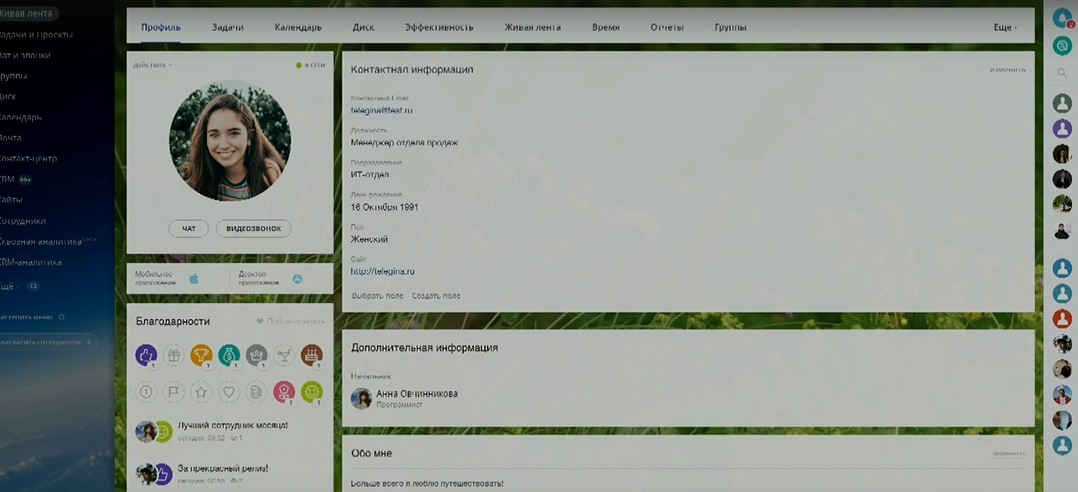Click the heart icon beside send gratitude
1078x492 pixels.
click(260, 321)
